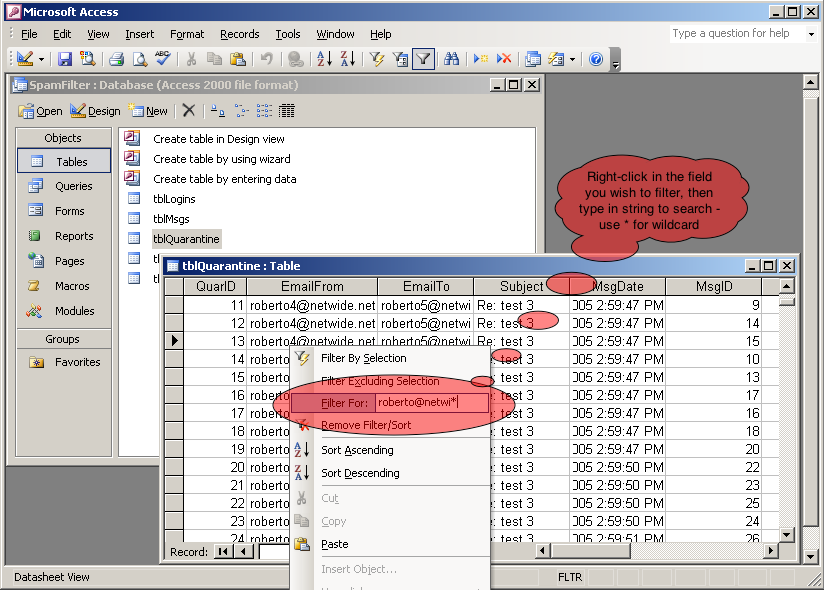Click the New Object toolbar icon
Image resolution: width=824 pixels, height=590 pixels.
point(556,59)
